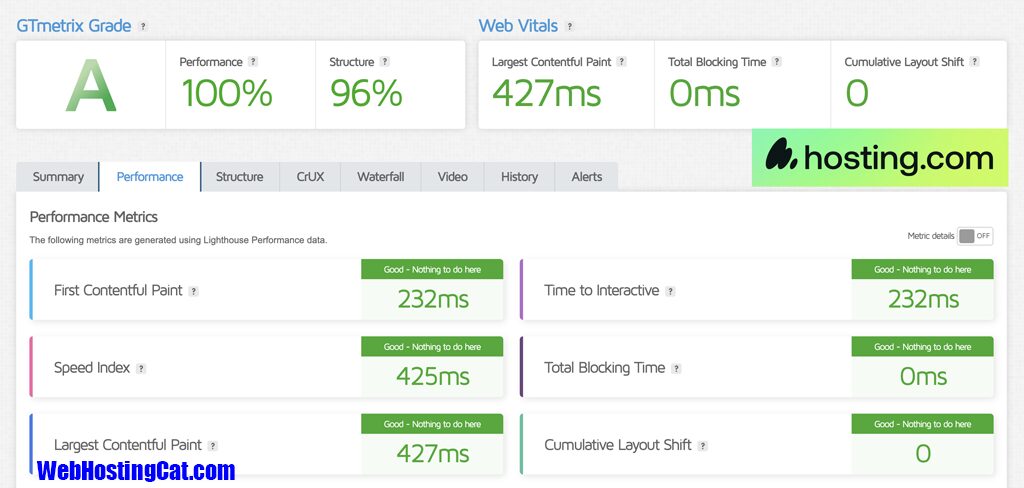Click Time to Interactive 232ms value

[923, 299]
